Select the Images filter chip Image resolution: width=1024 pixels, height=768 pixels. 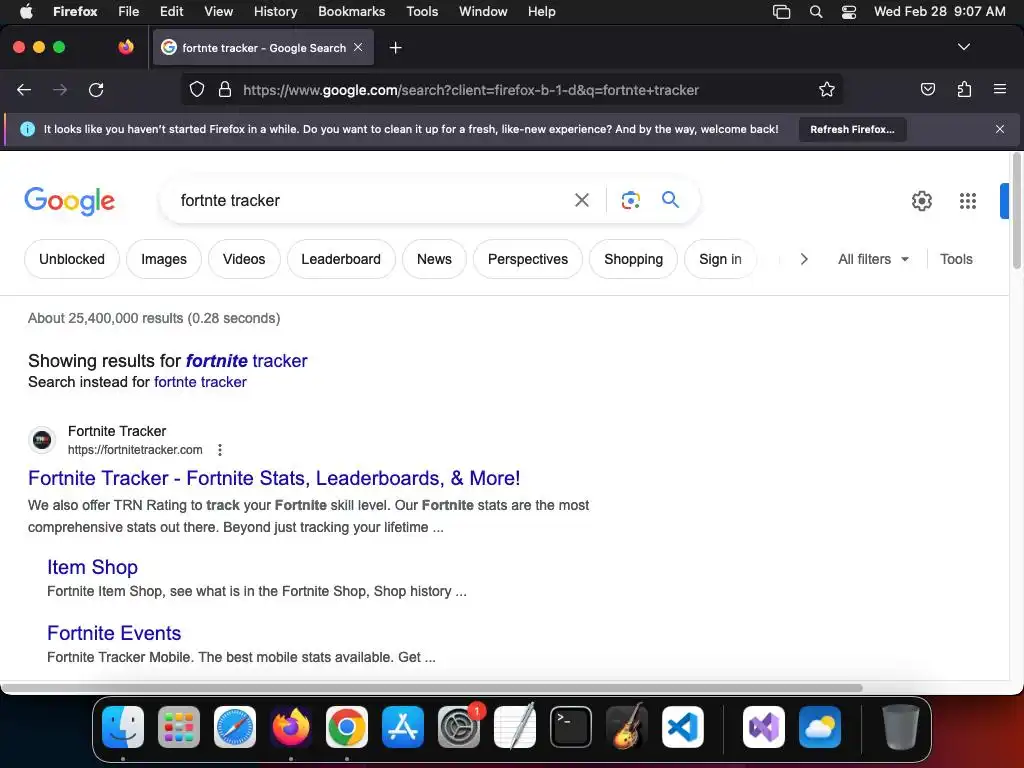pyautogui.click(x=164, y=259)
